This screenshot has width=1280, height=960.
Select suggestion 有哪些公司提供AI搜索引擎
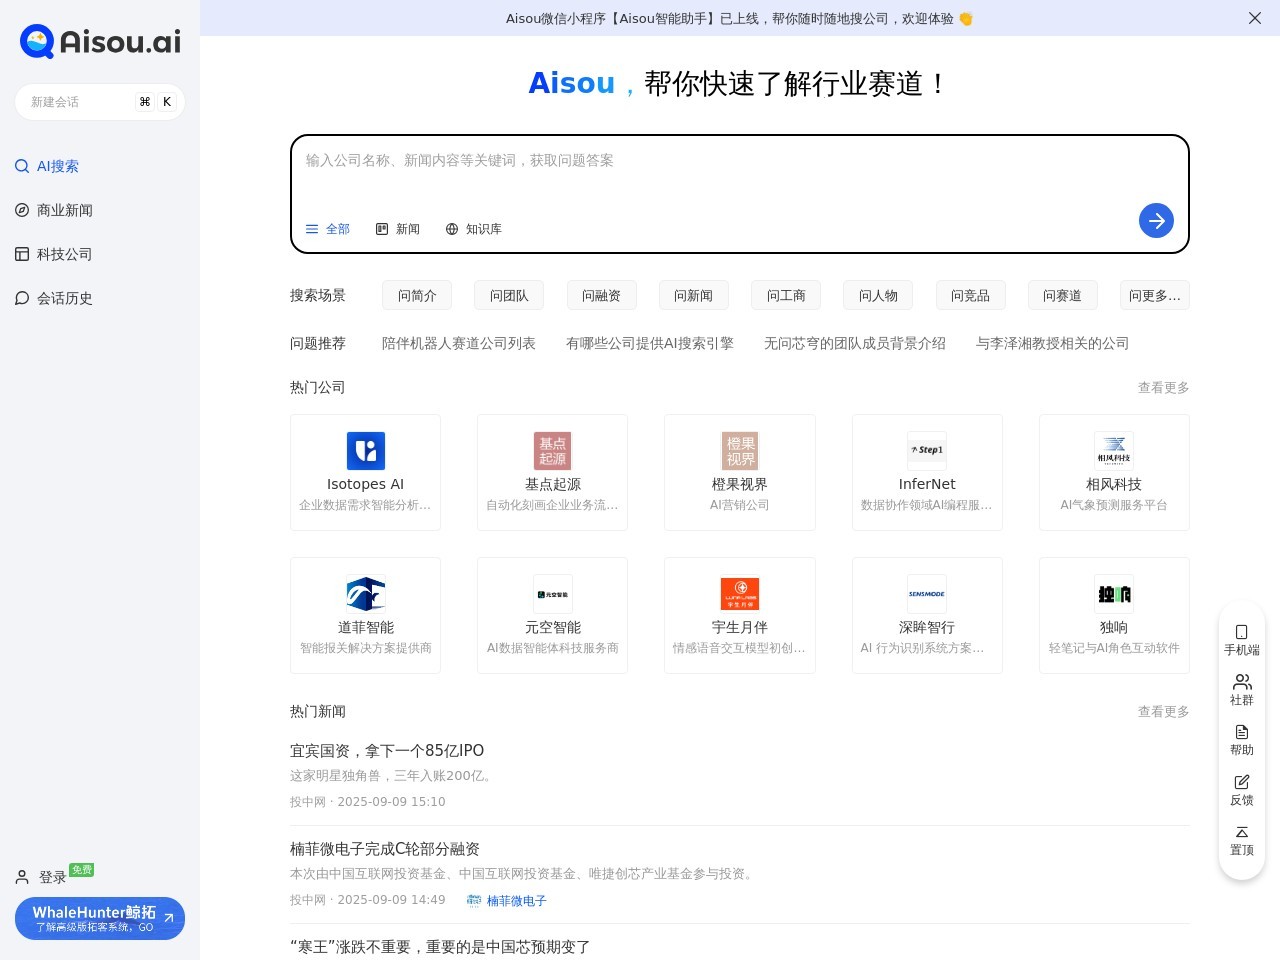coord(650,343)
